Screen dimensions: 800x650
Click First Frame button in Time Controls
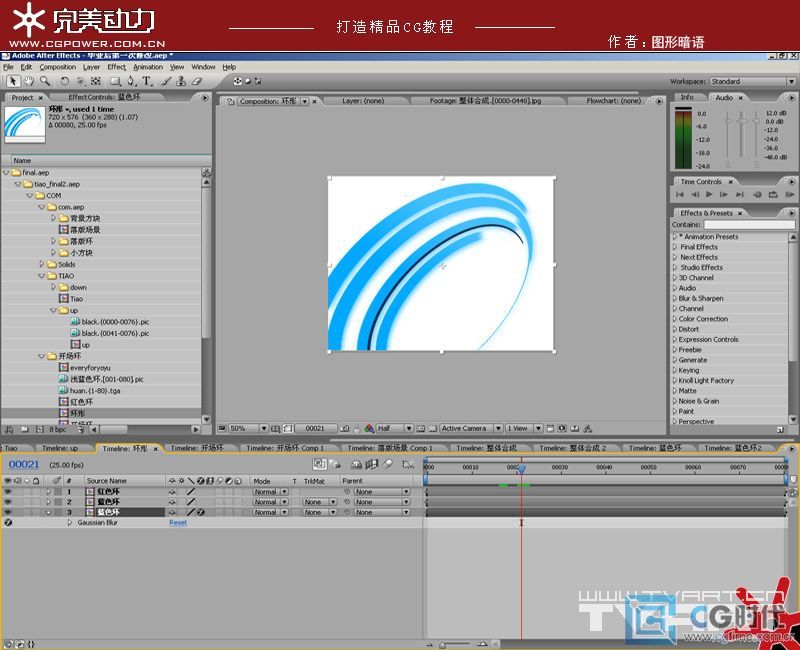pos(680,194)
